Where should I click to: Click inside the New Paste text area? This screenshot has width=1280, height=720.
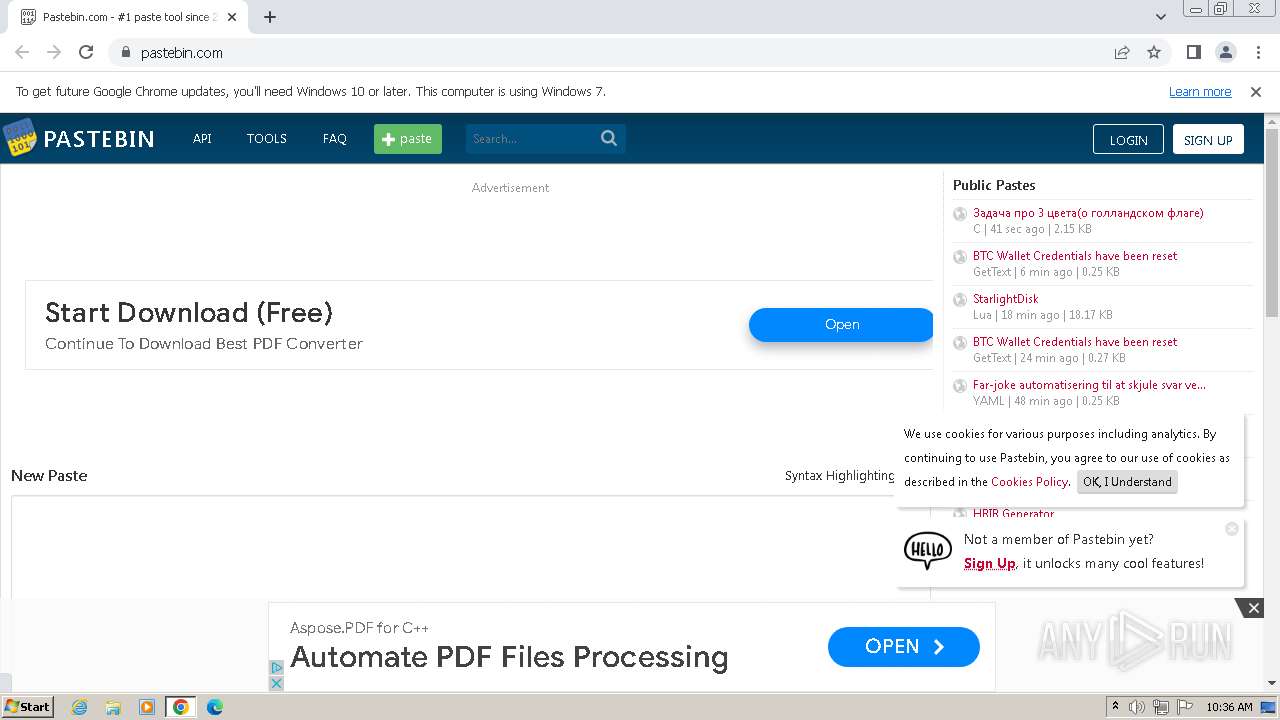click(470, 548)
